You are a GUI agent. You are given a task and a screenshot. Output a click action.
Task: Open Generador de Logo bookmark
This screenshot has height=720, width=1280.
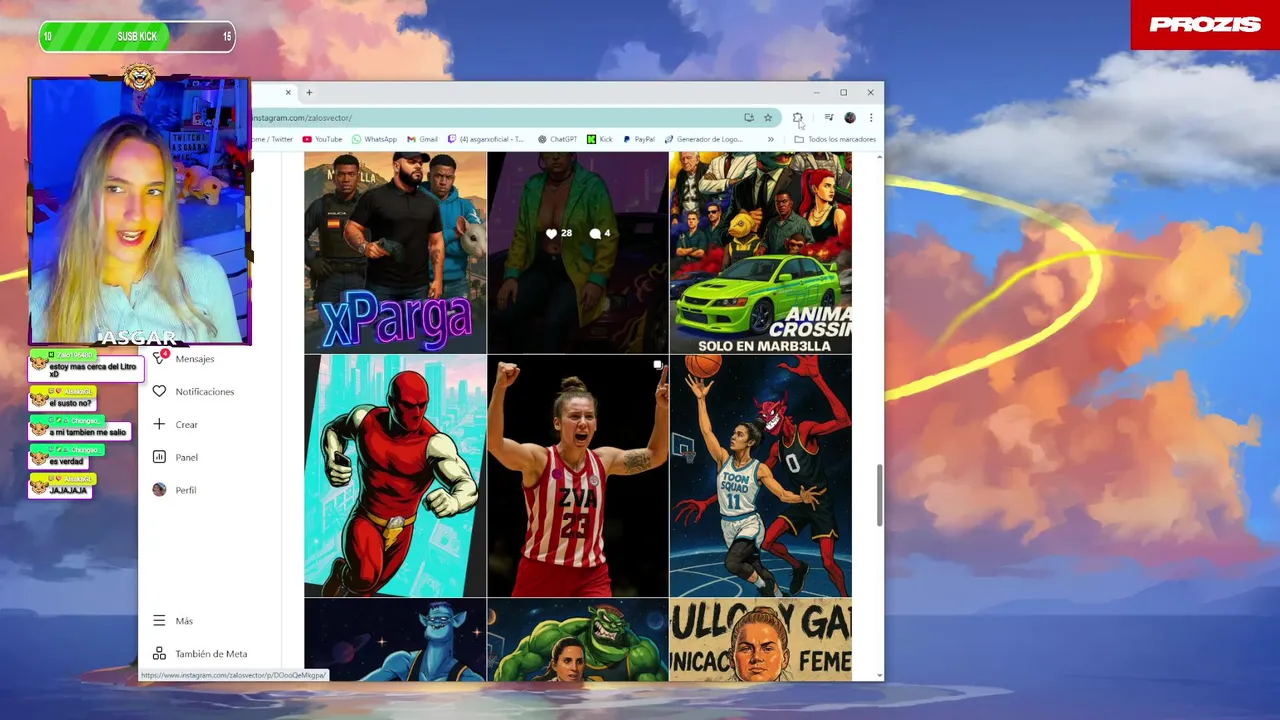pos(703,140)
